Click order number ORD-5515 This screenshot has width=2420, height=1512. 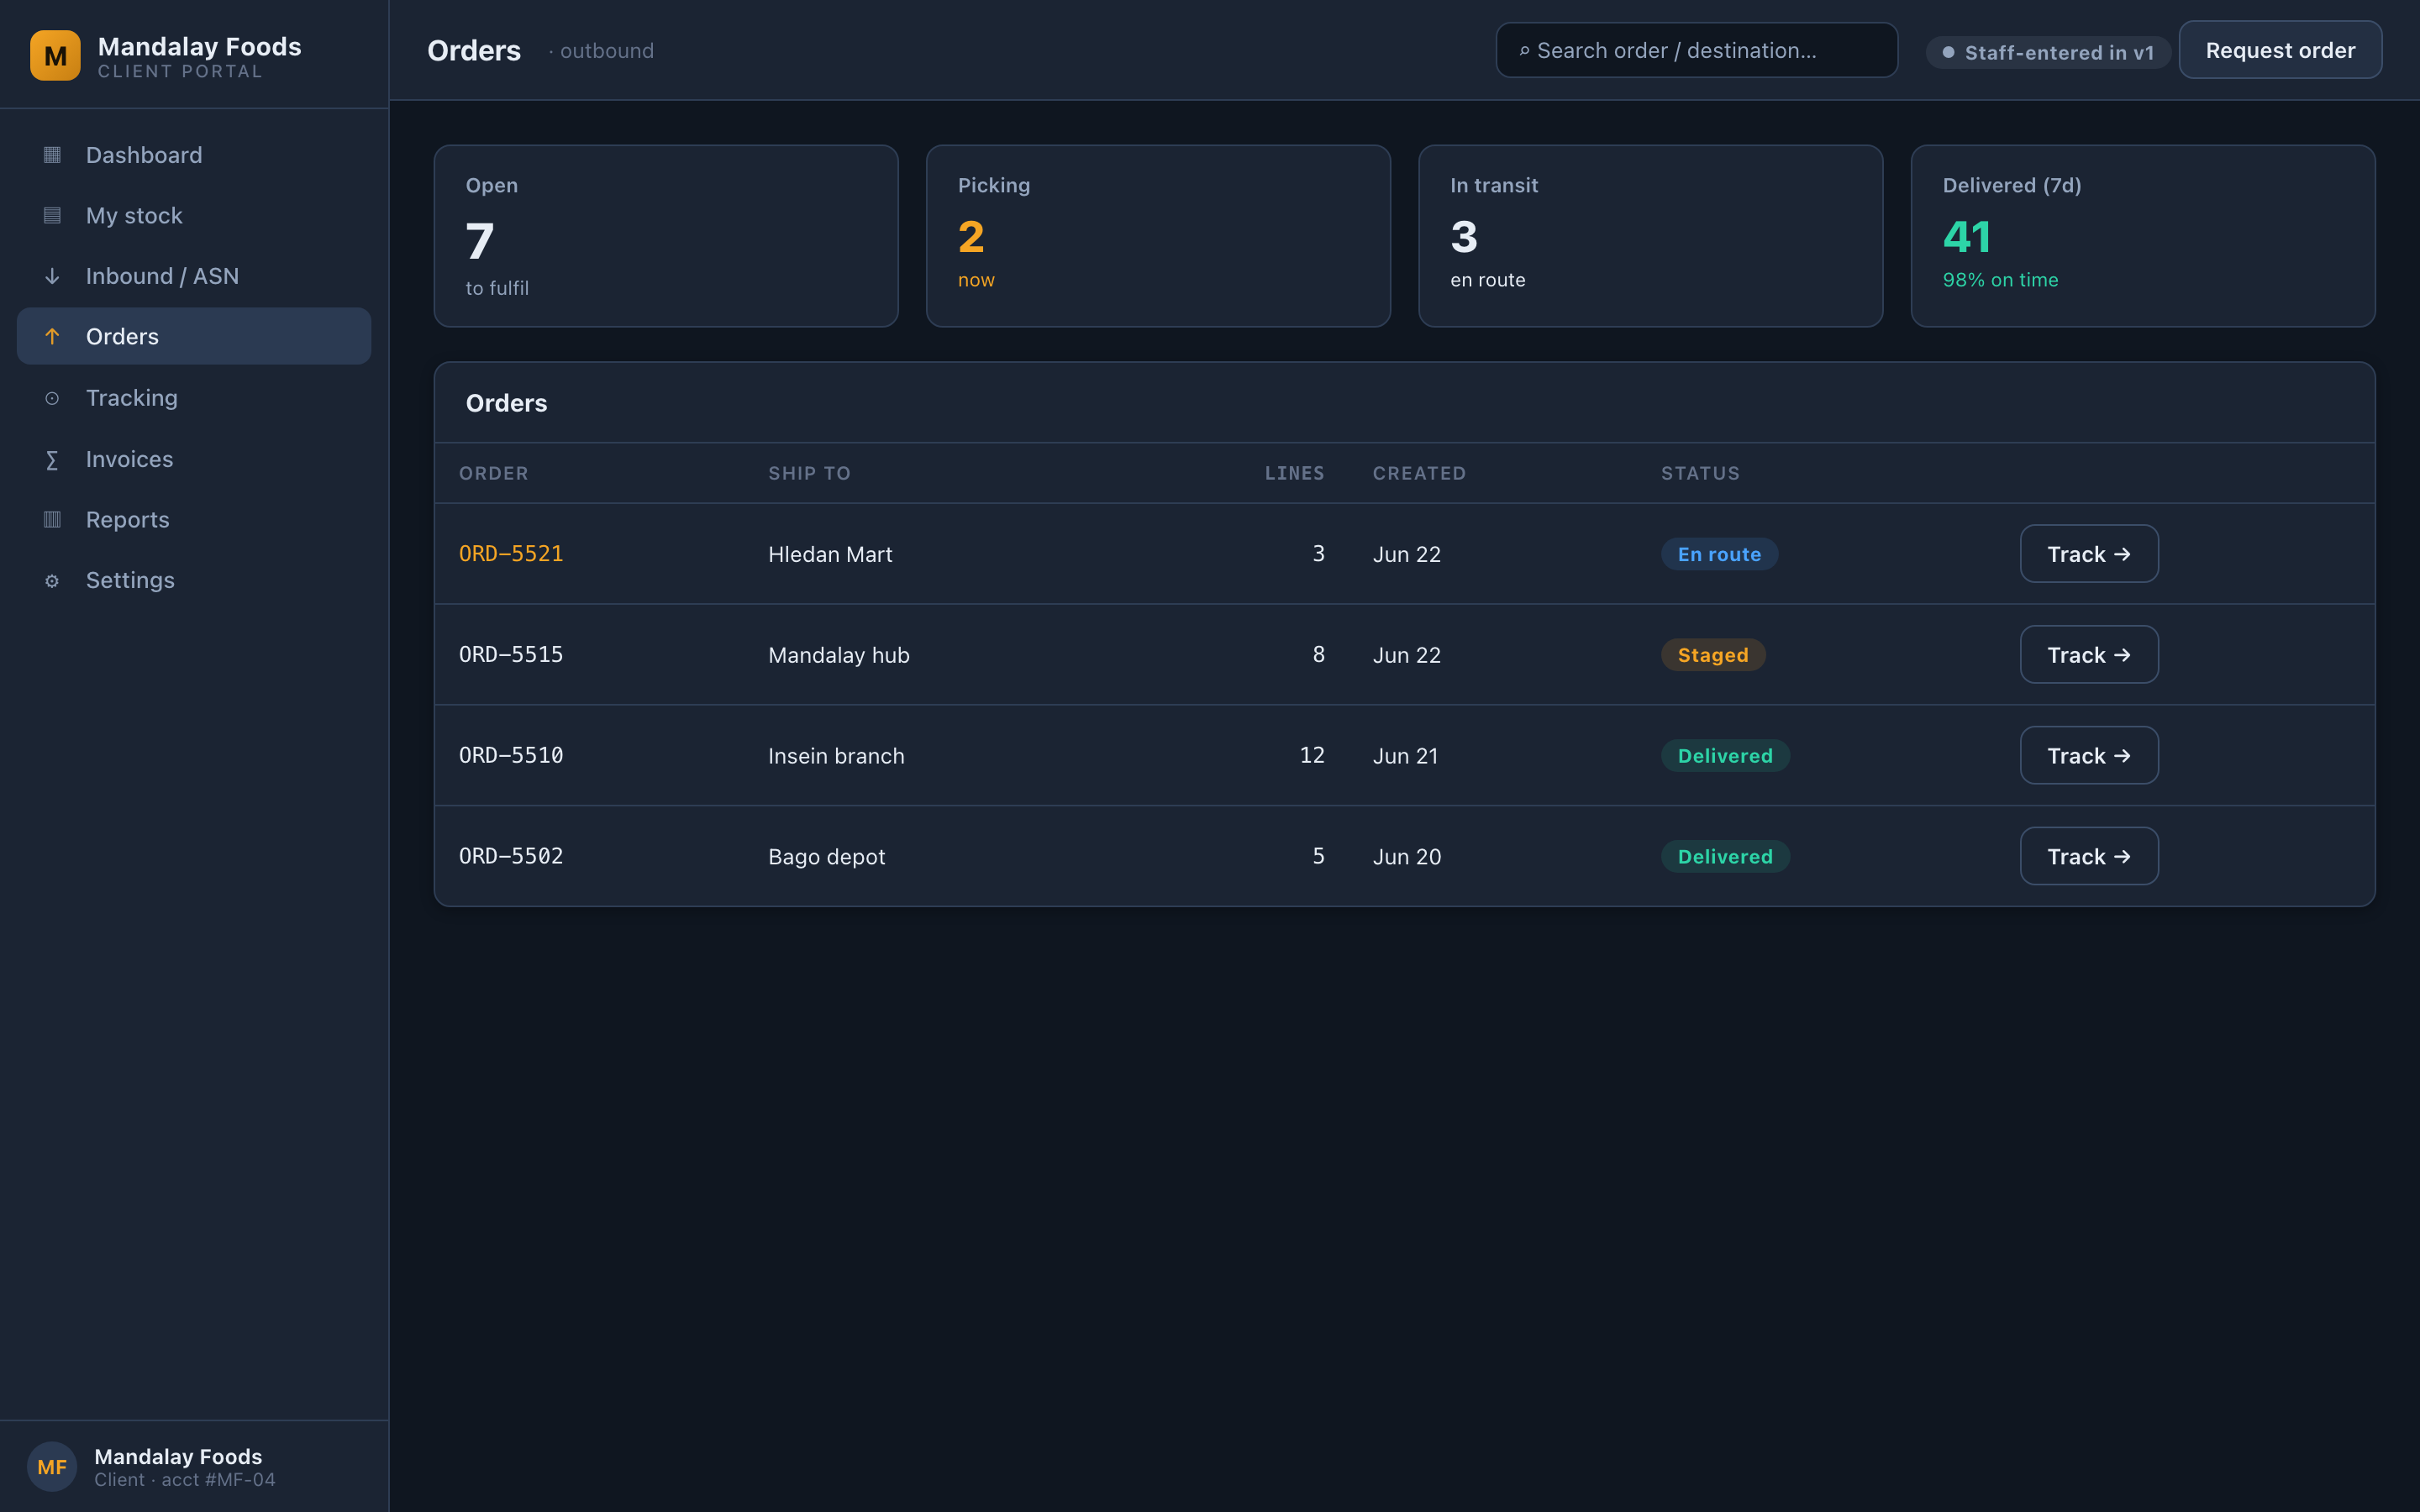tap(511, 655)
